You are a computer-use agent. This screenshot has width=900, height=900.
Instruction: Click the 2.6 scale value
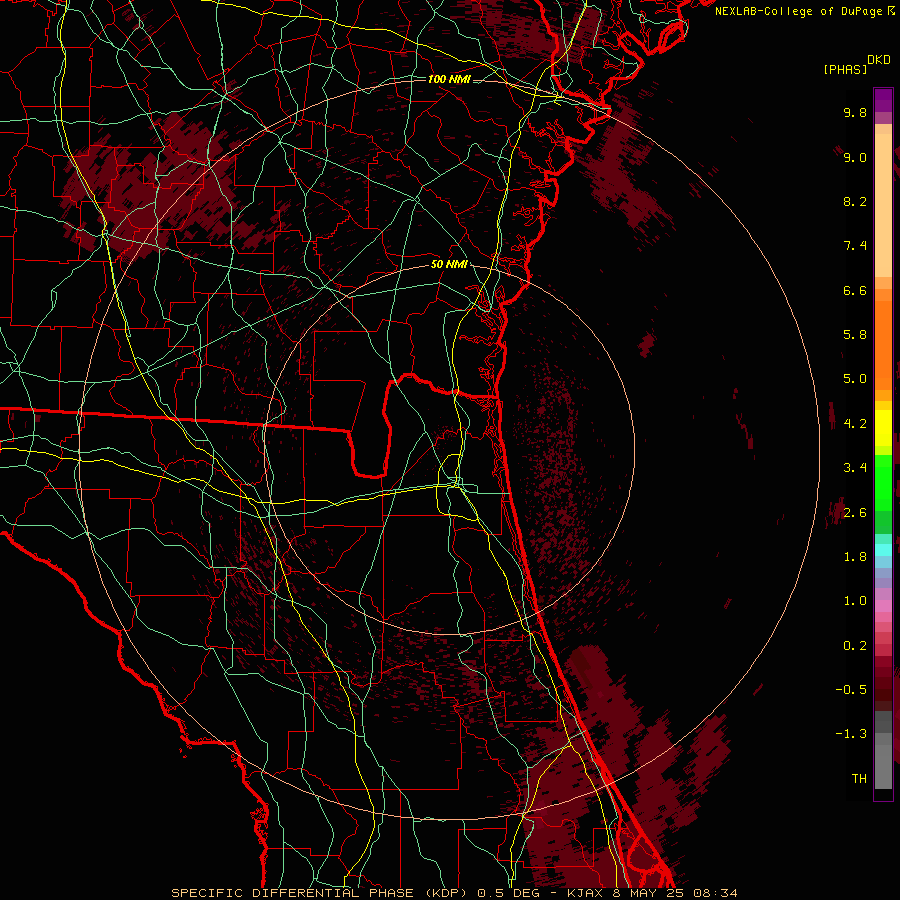[x=855, y=513]
